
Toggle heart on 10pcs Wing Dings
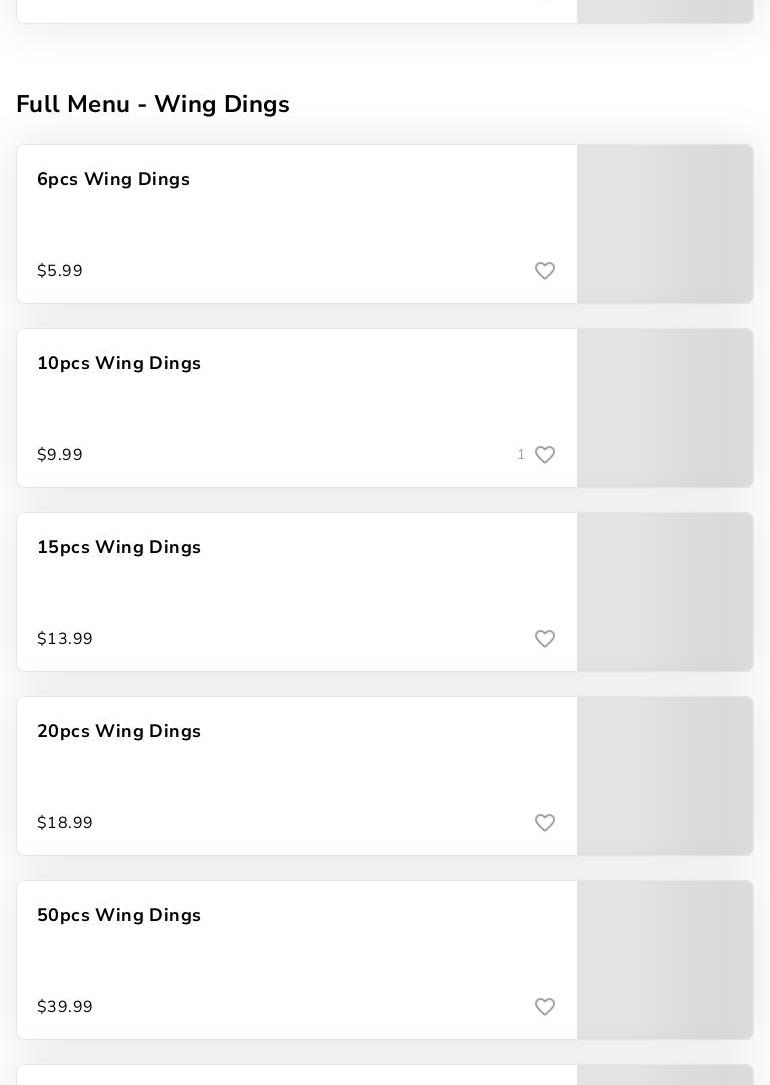pyautogui.click(x=545, y=455)
